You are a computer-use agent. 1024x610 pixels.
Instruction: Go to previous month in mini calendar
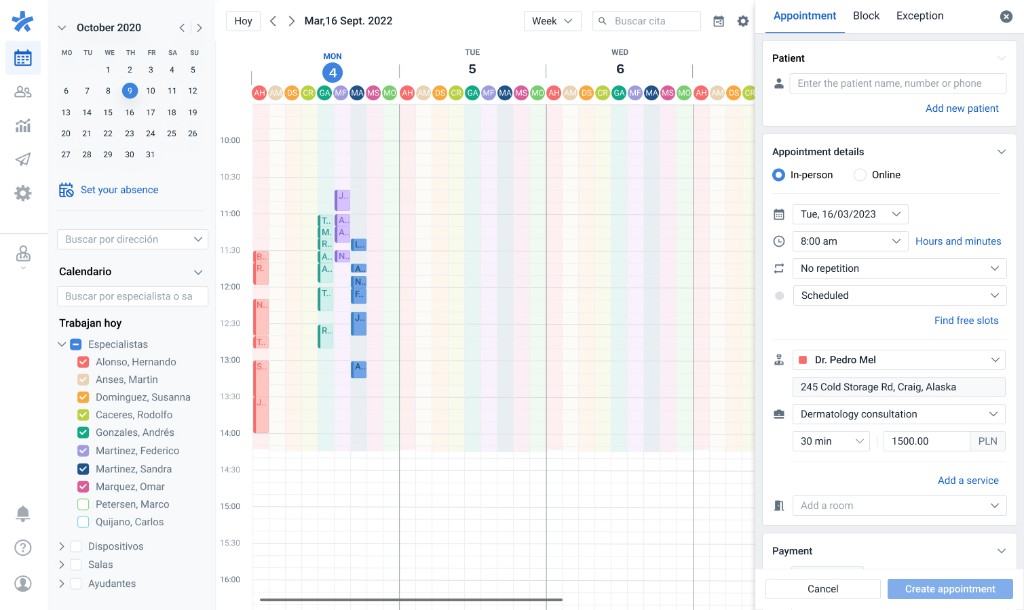[x=182, y=27]
